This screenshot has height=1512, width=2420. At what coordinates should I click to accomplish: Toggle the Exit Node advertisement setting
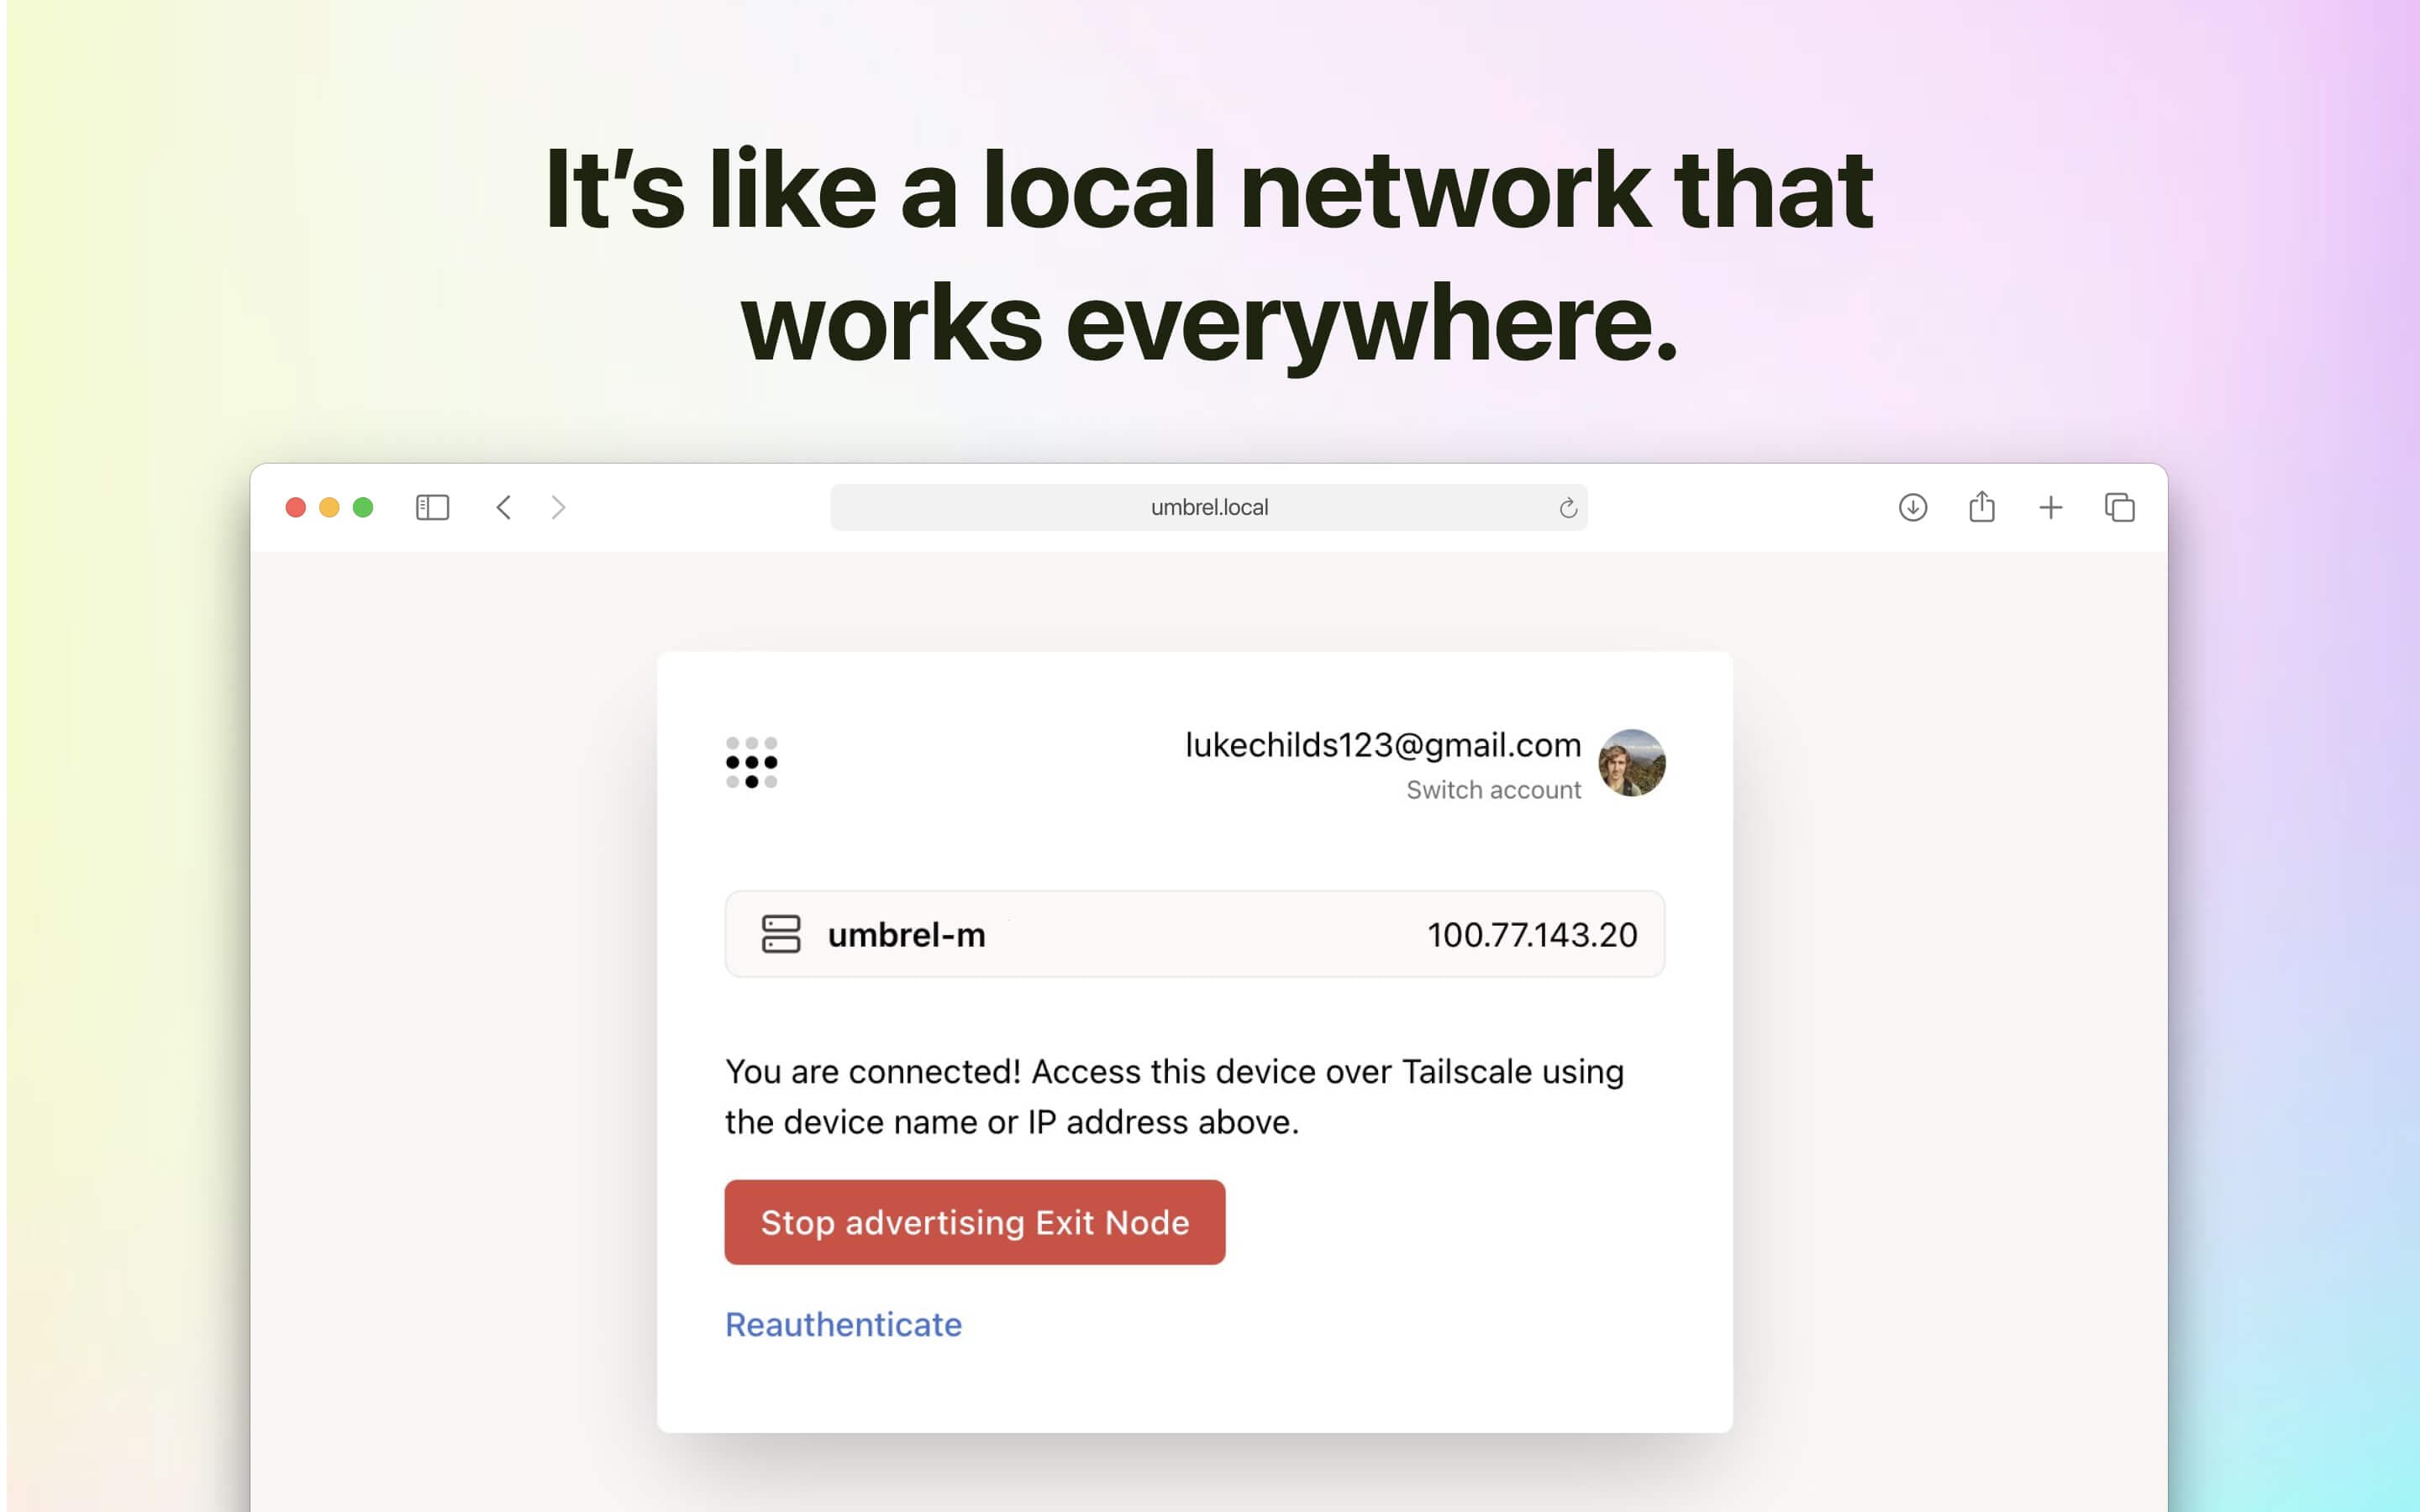(974, 1221)
